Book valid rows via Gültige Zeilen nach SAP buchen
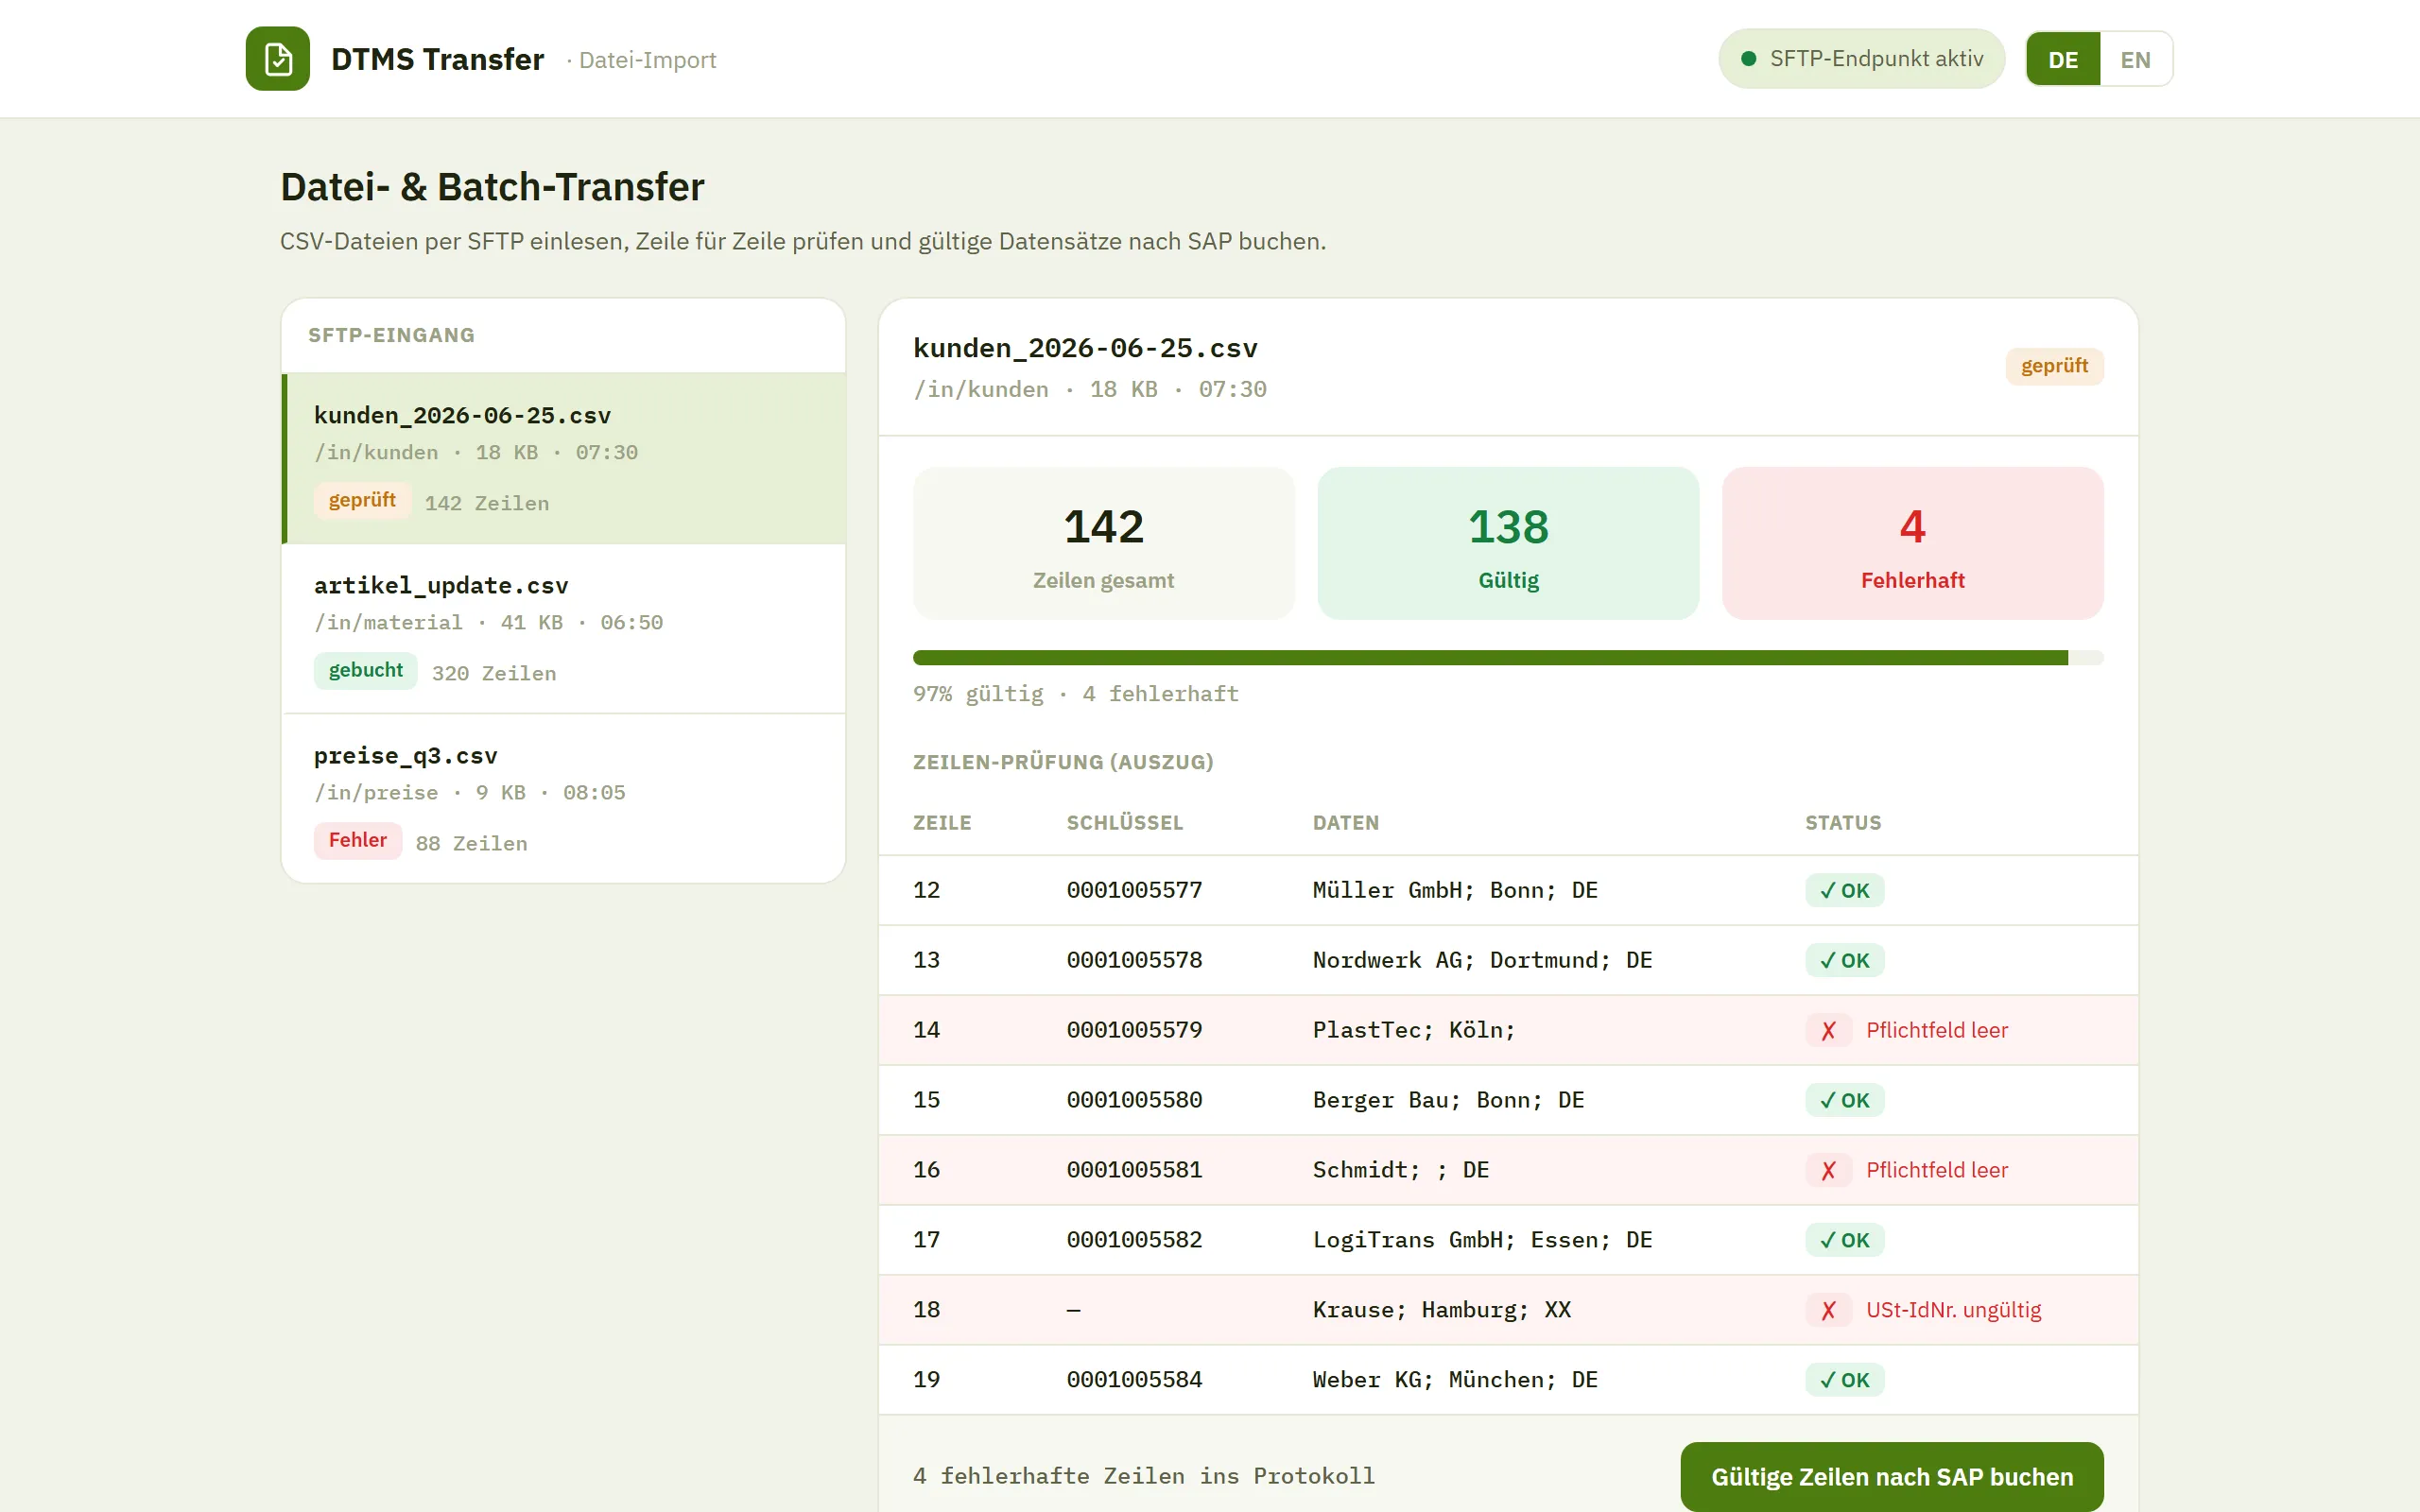 [1891, 1477]
